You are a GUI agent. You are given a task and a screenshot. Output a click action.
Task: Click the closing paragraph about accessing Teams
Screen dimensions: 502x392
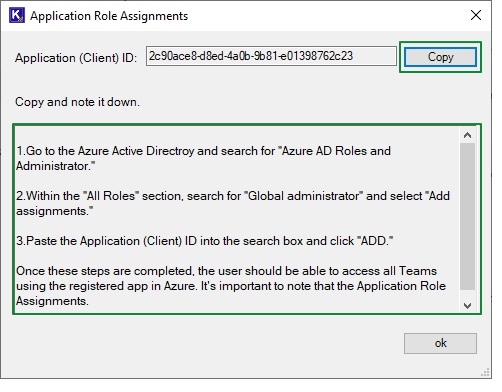tap(231, 286)
